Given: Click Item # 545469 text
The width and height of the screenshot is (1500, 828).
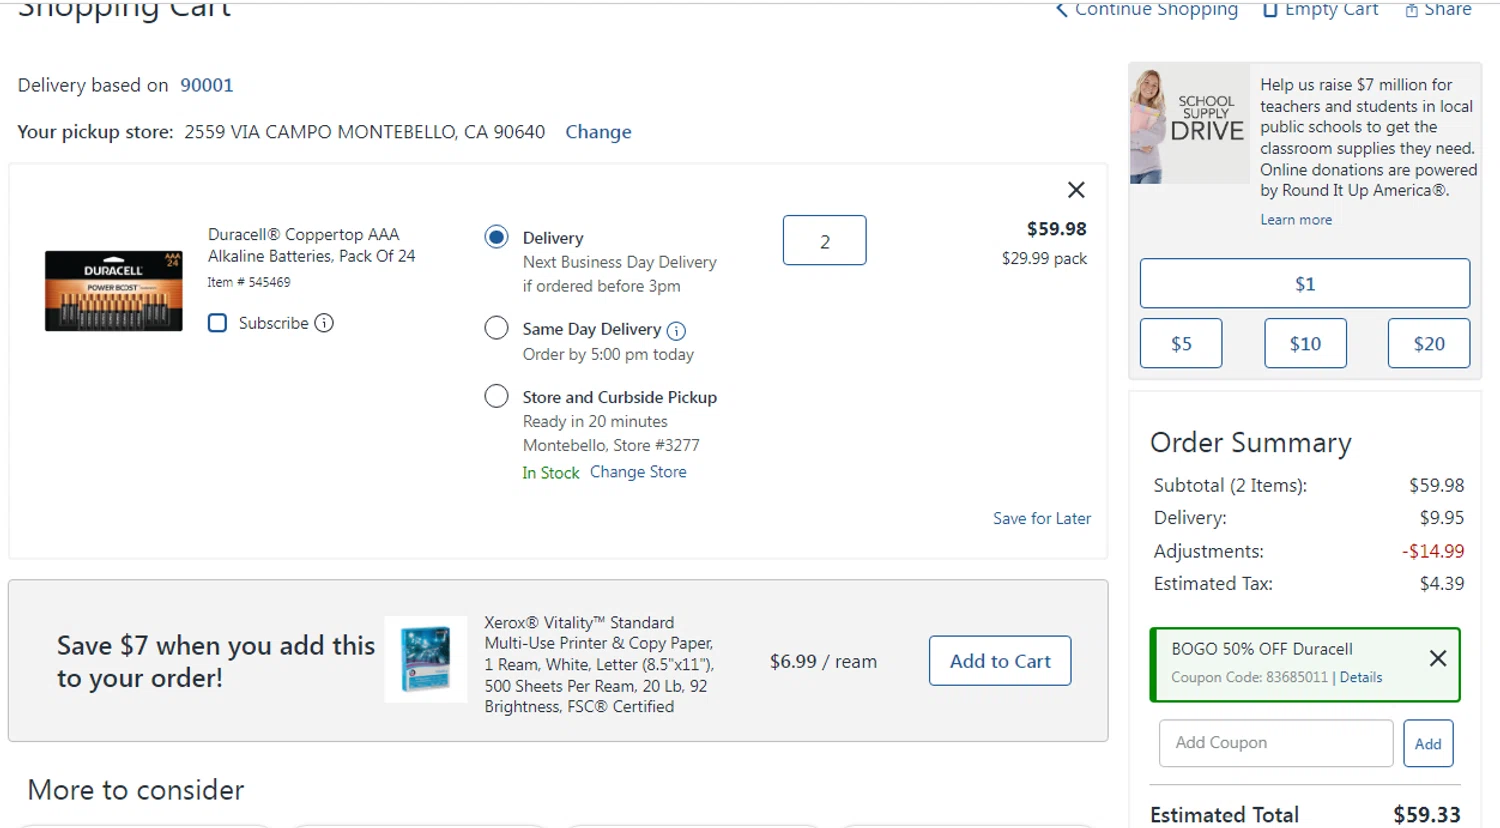Looking at the screenshot, I should 249,282.
